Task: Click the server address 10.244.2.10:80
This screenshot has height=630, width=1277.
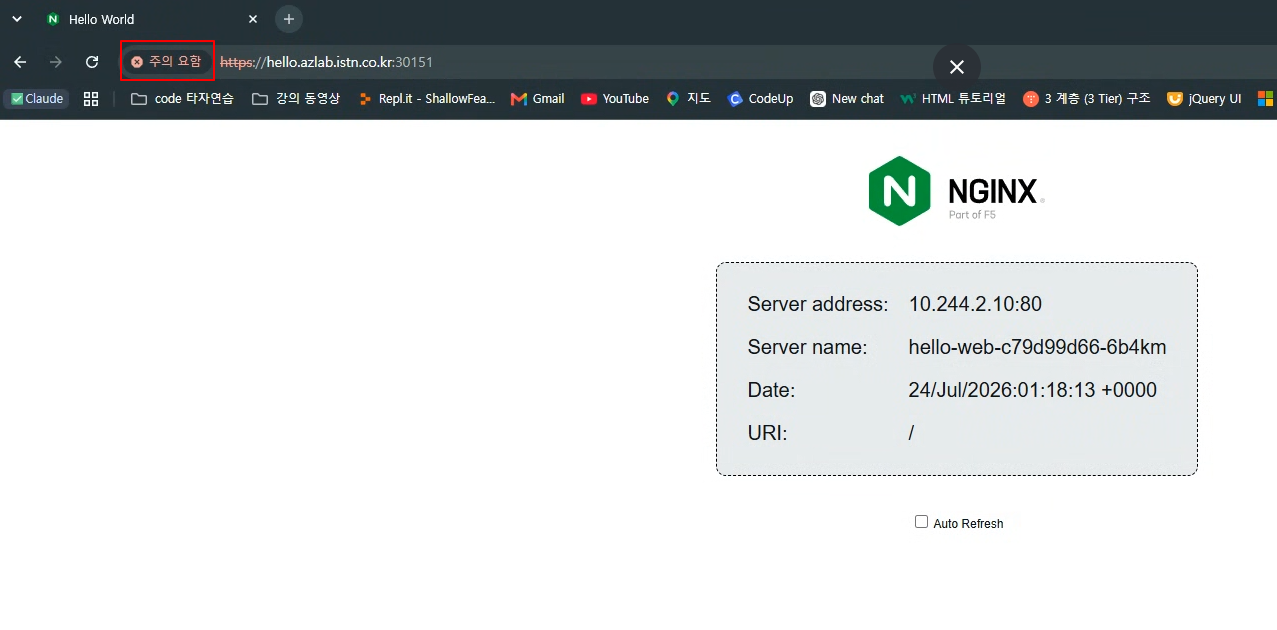Action: (975, 304)
